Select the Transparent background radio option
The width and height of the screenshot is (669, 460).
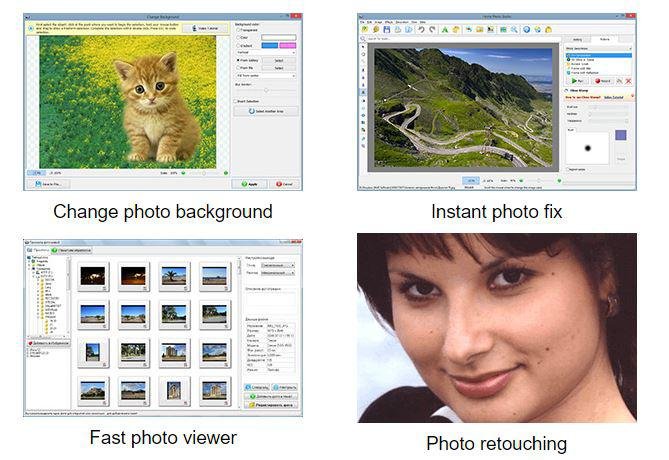point(238,30)
